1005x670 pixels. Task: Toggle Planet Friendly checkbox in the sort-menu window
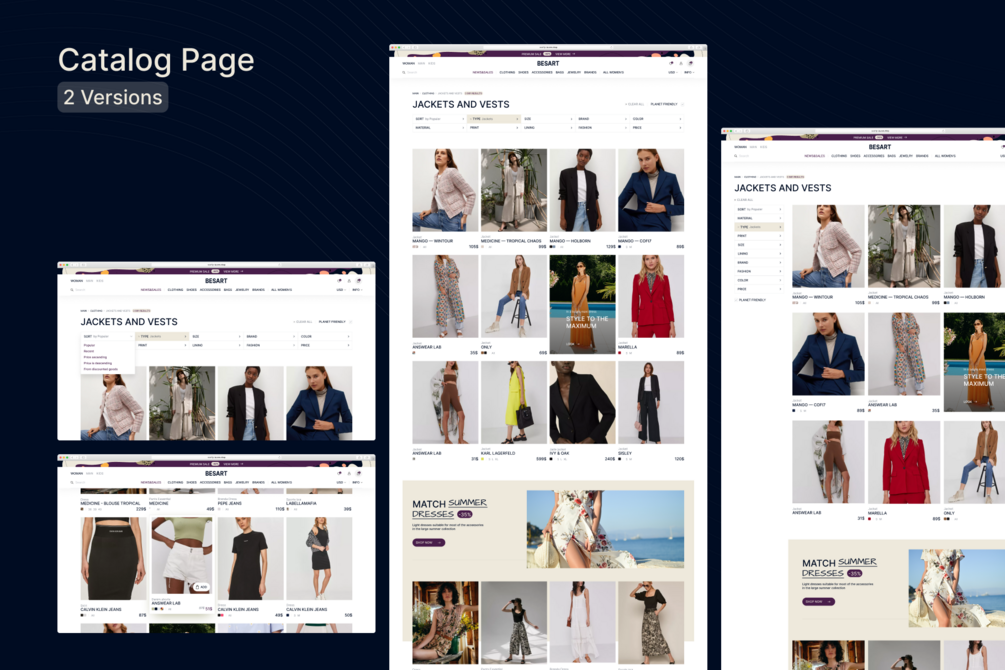[x=350, y=321]
